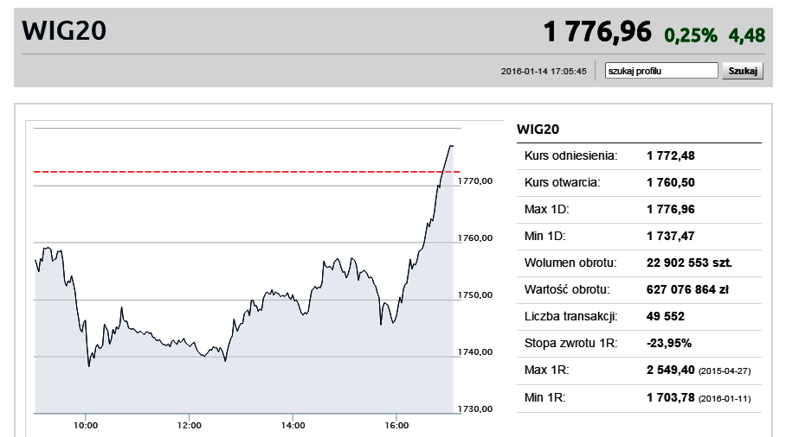Select the 'Kurs odniesienia' table row label
The height and width of the screenshot is (437, 786).
(x=570, y=156)
